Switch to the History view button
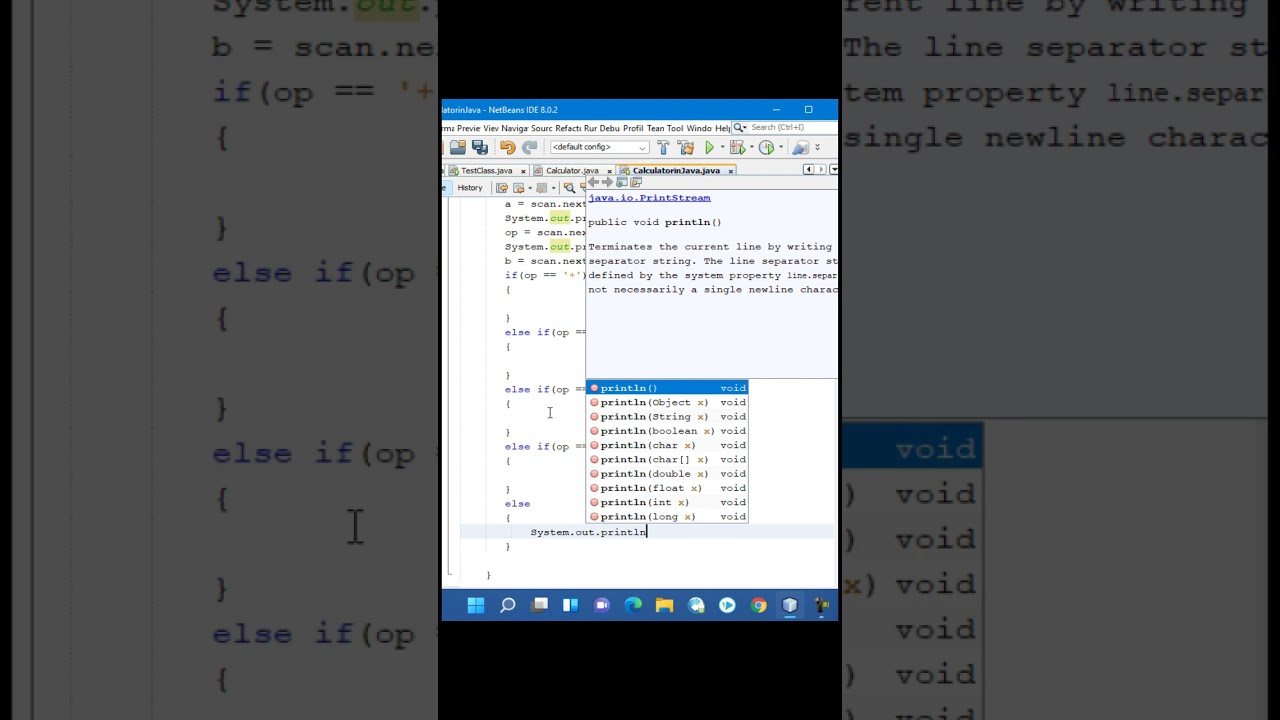Viewport: 1280px width, 720px height. pos(470,188)
